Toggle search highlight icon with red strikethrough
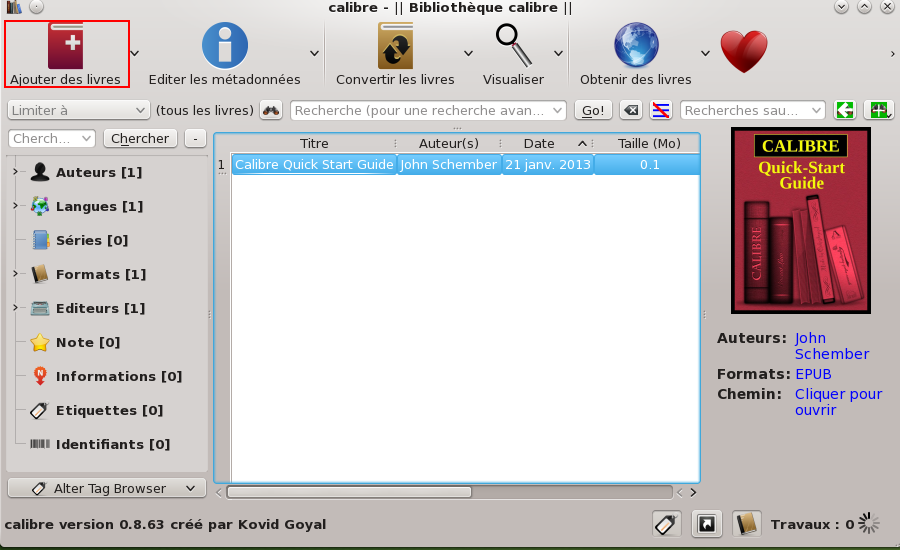 coord(661,110)
